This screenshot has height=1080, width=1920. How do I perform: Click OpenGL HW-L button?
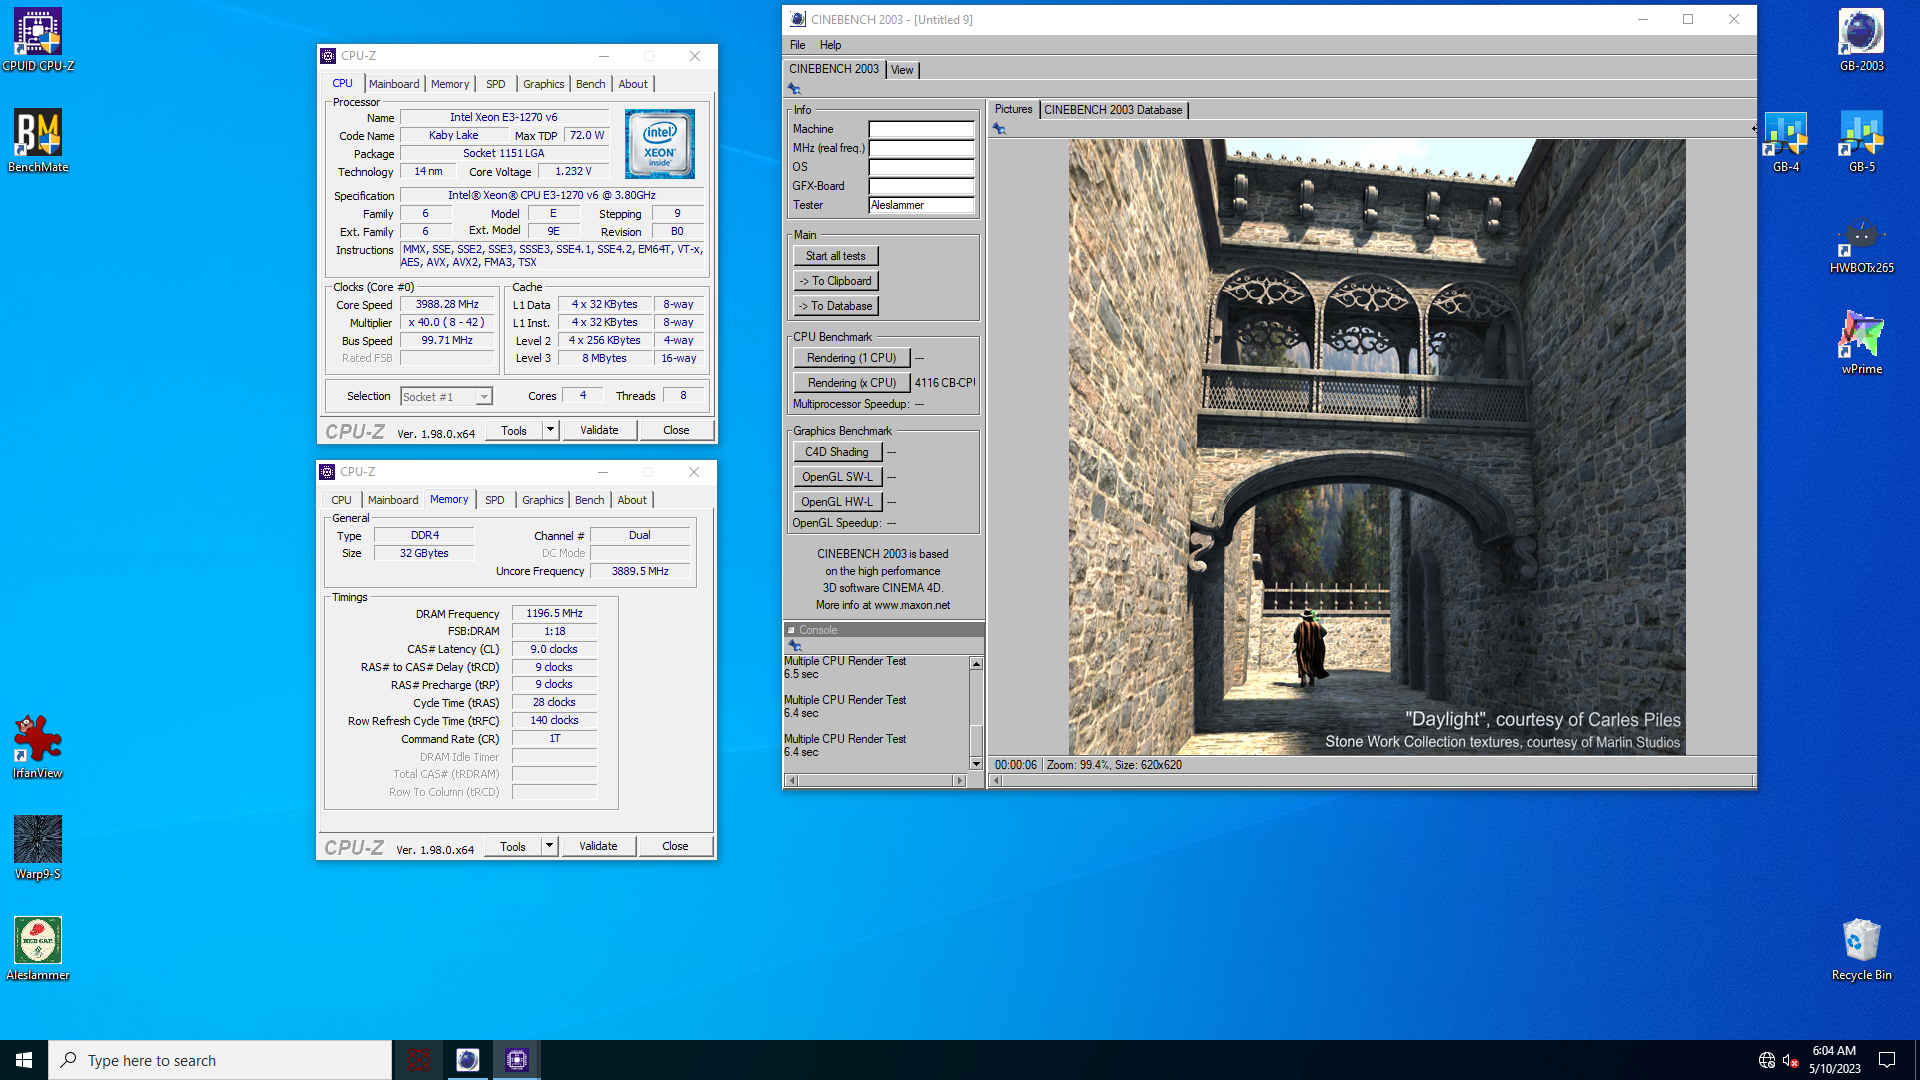(x=838, y=502)
